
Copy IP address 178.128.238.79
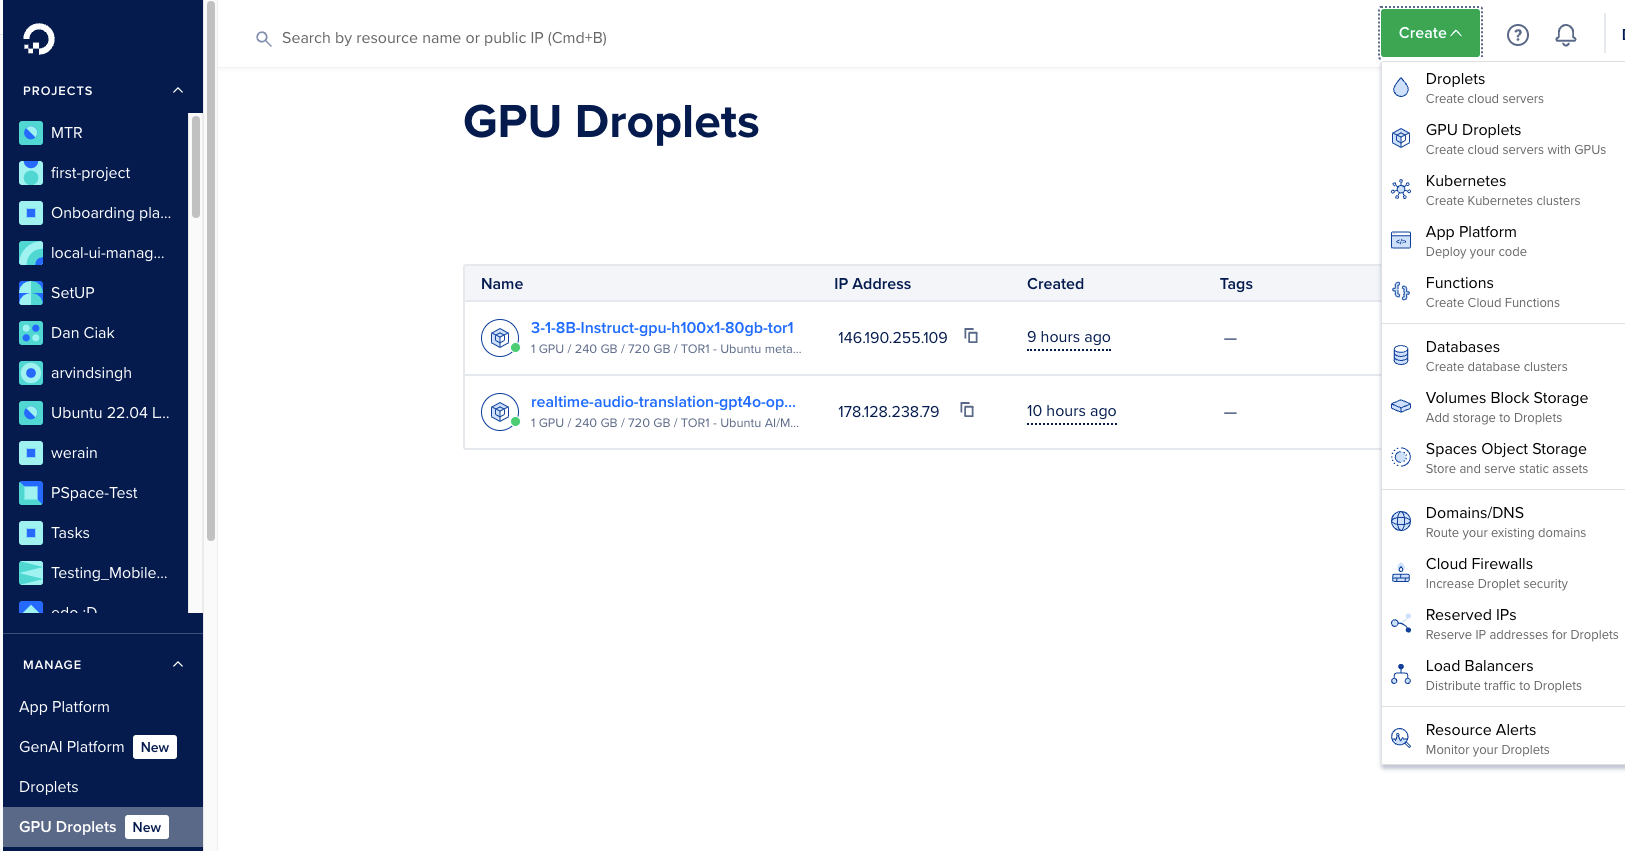pyautogui.click(x=966, y=410)
